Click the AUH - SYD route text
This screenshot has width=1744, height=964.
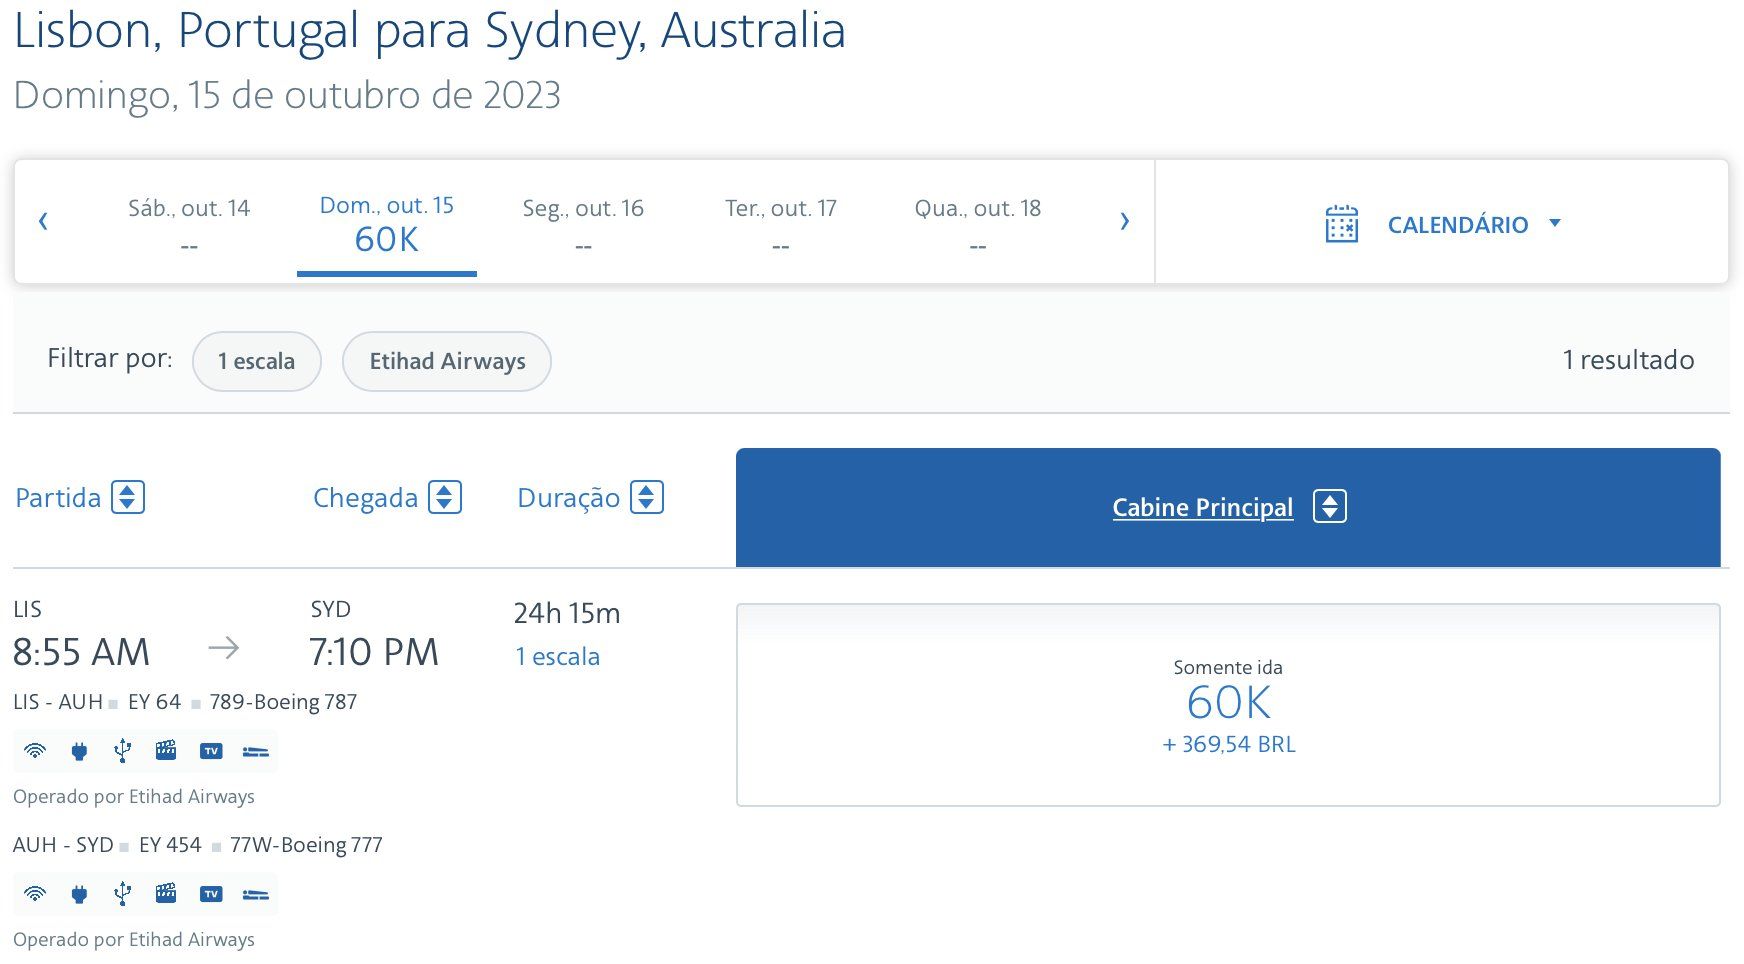coord(63,845)
